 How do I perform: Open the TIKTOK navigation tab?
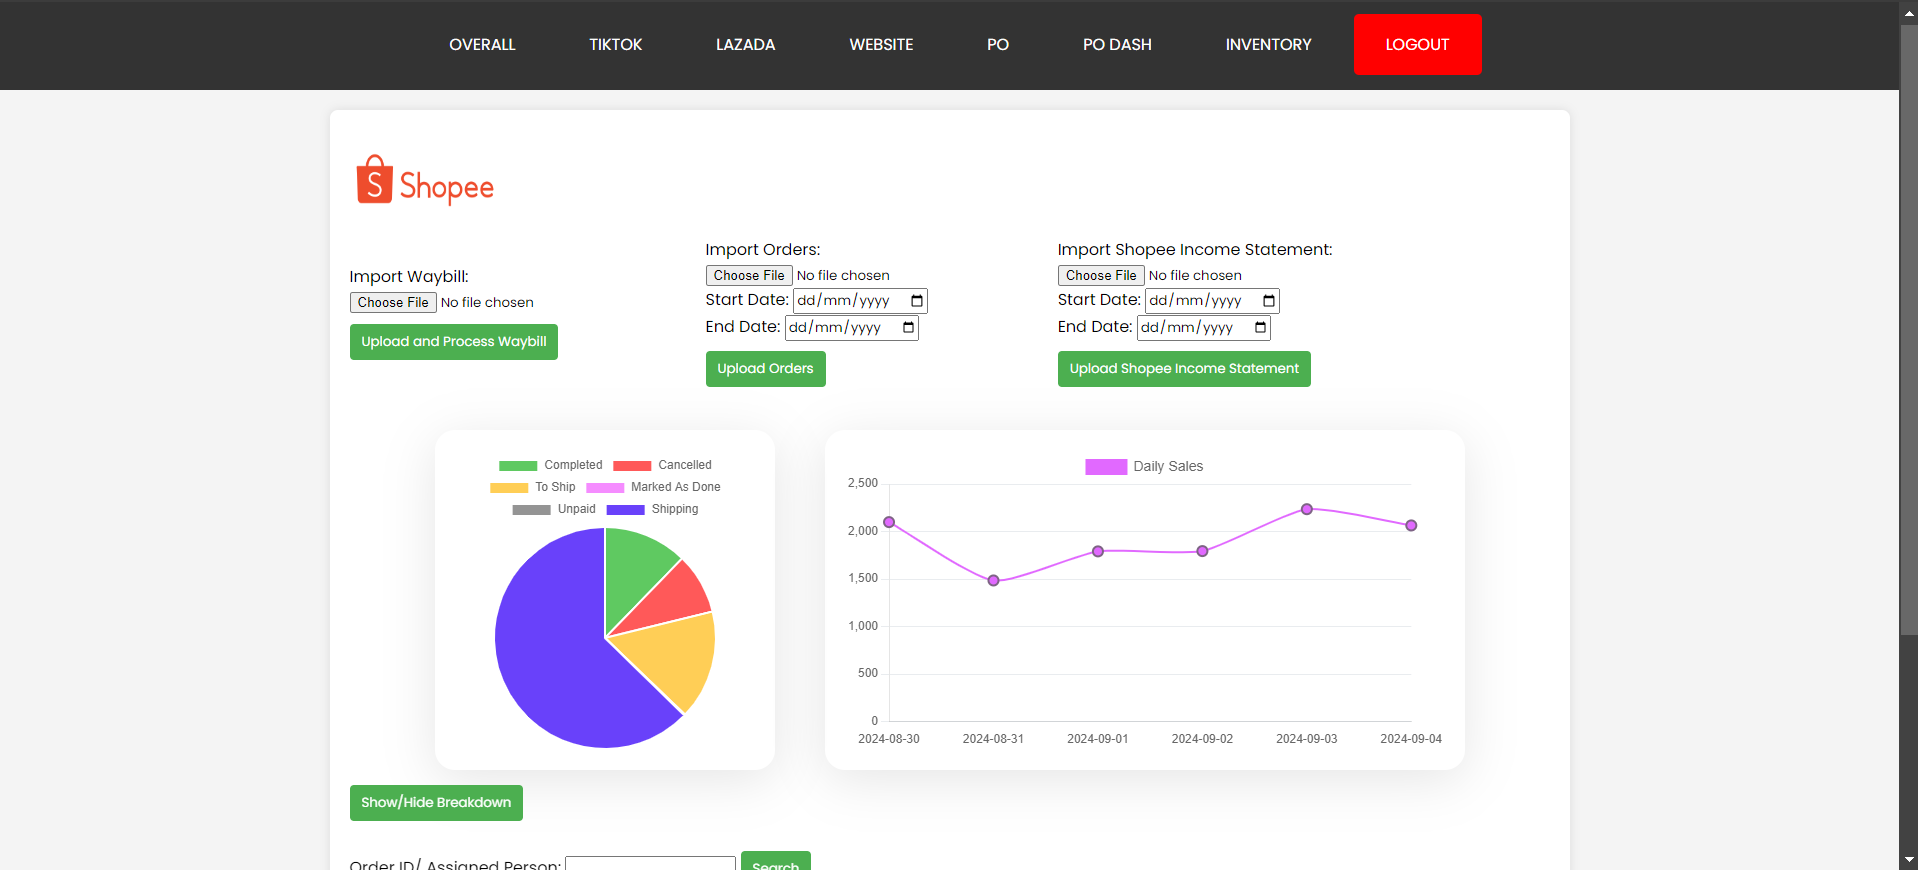(615, 45)
